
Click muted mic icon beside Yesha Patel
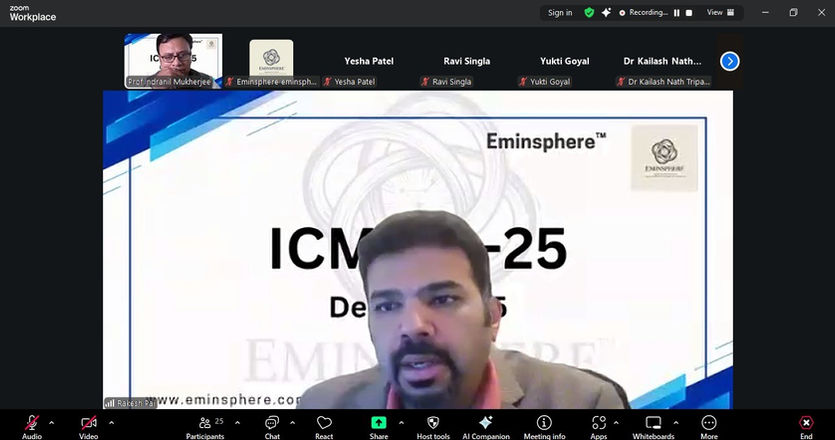point(328,82)
